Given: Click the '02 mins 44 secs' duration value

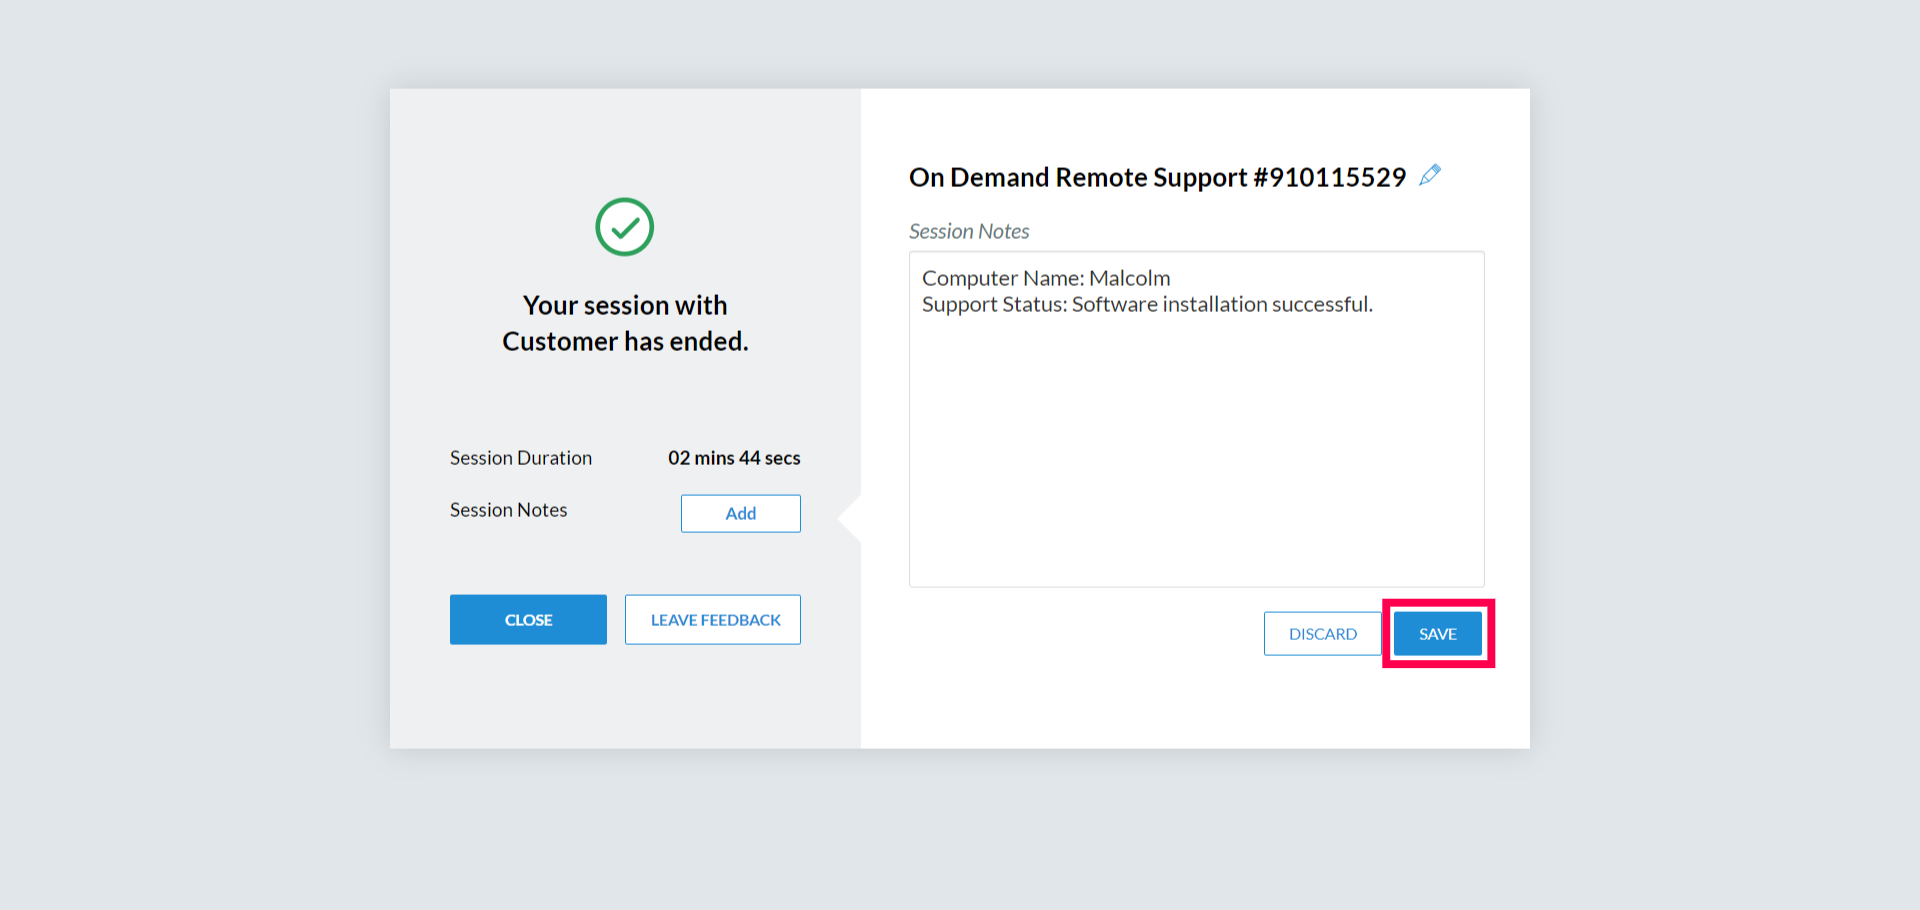Looking at the screenshot, I should [734, 458].
